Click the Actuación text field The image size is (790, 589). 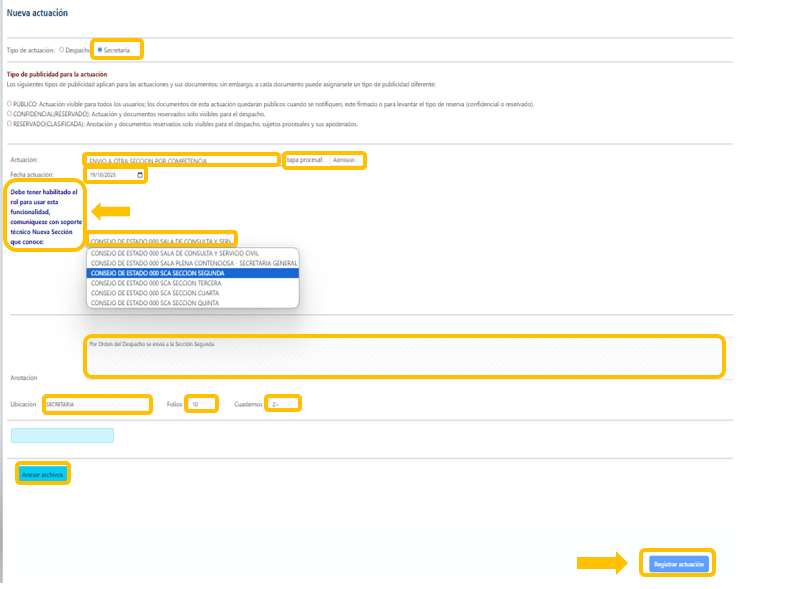182,160
